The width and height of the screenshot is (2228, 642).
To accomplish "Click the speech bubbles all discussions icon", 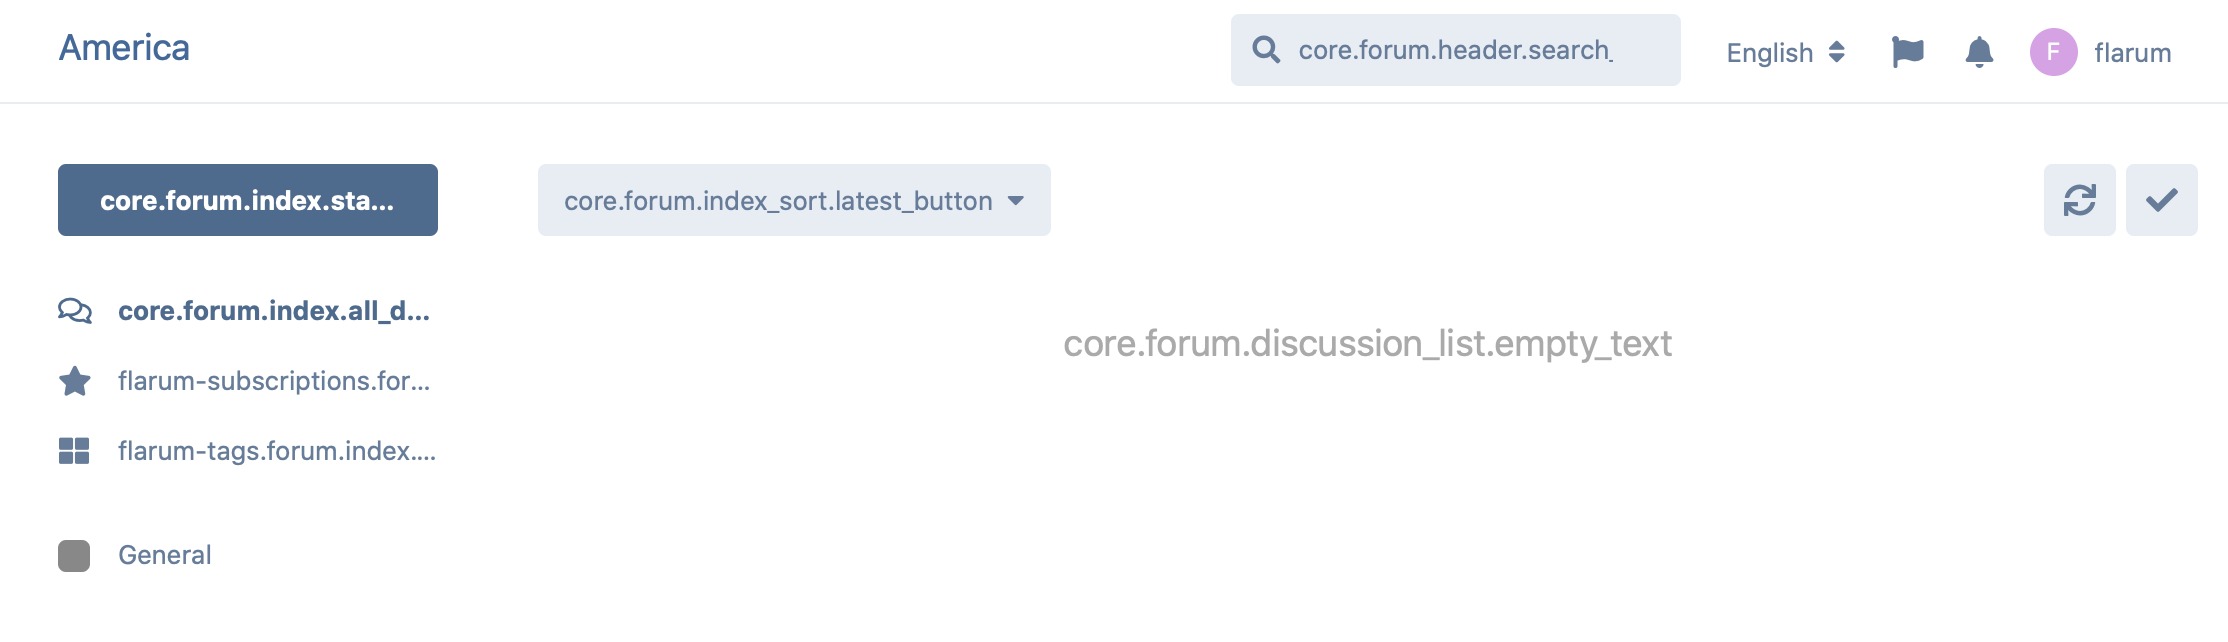I will point(75,311).
